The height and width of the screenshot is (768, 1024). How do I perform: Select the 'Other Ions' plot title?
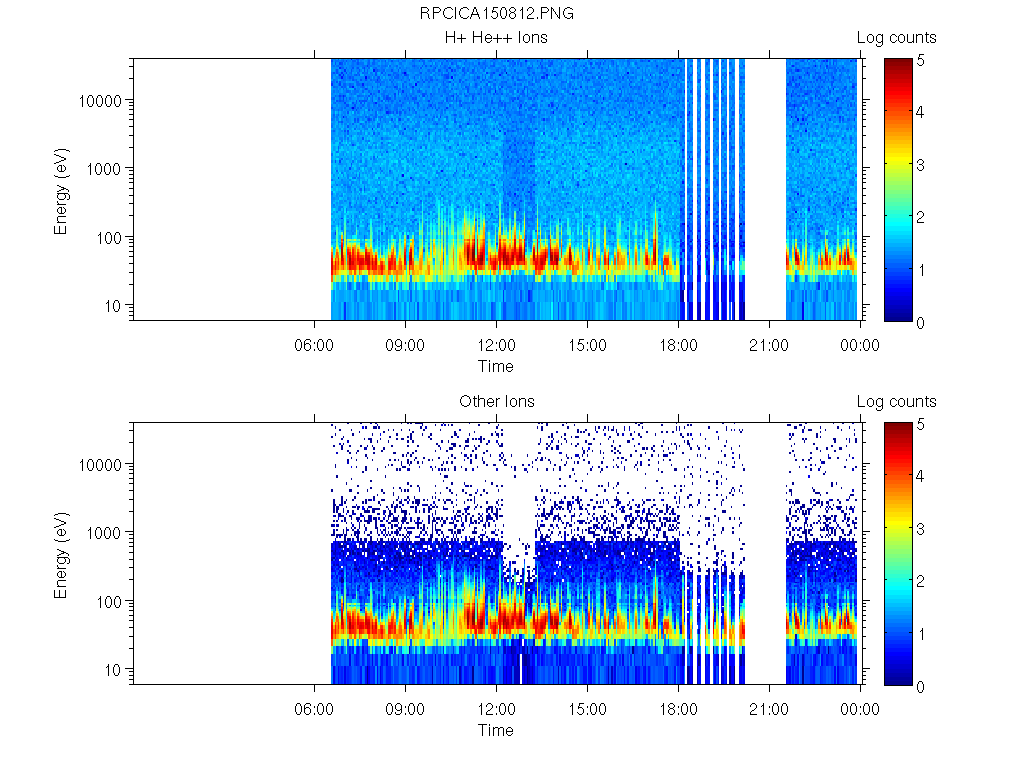coord(496,402)
